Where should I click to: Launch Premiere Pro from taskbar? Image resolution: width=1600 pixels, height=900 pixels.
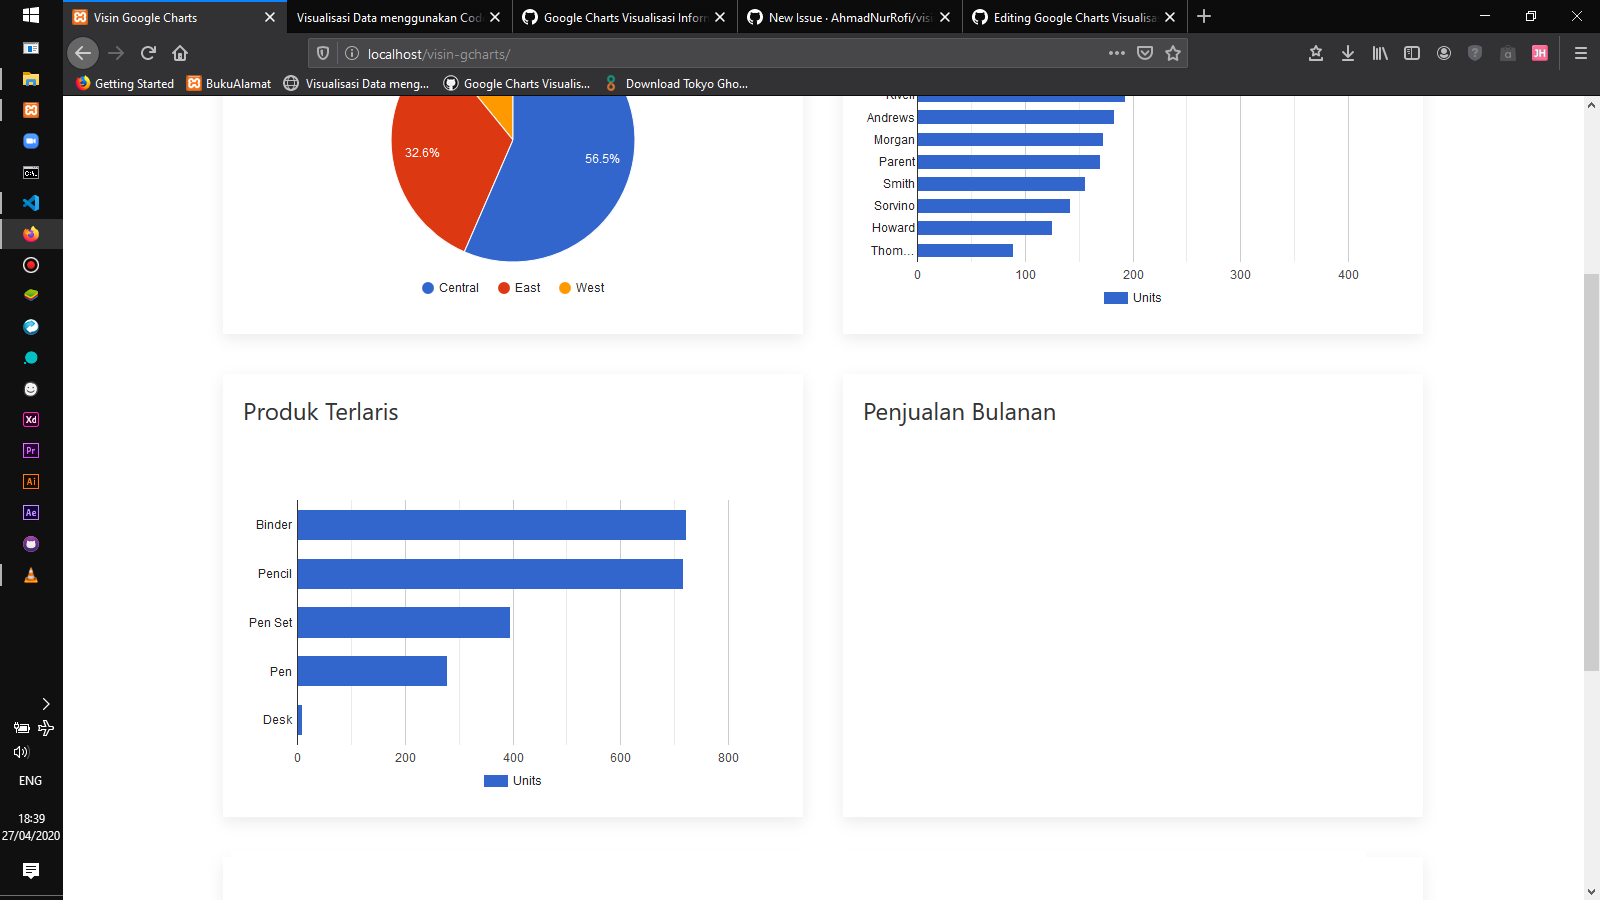pos(31,451)
